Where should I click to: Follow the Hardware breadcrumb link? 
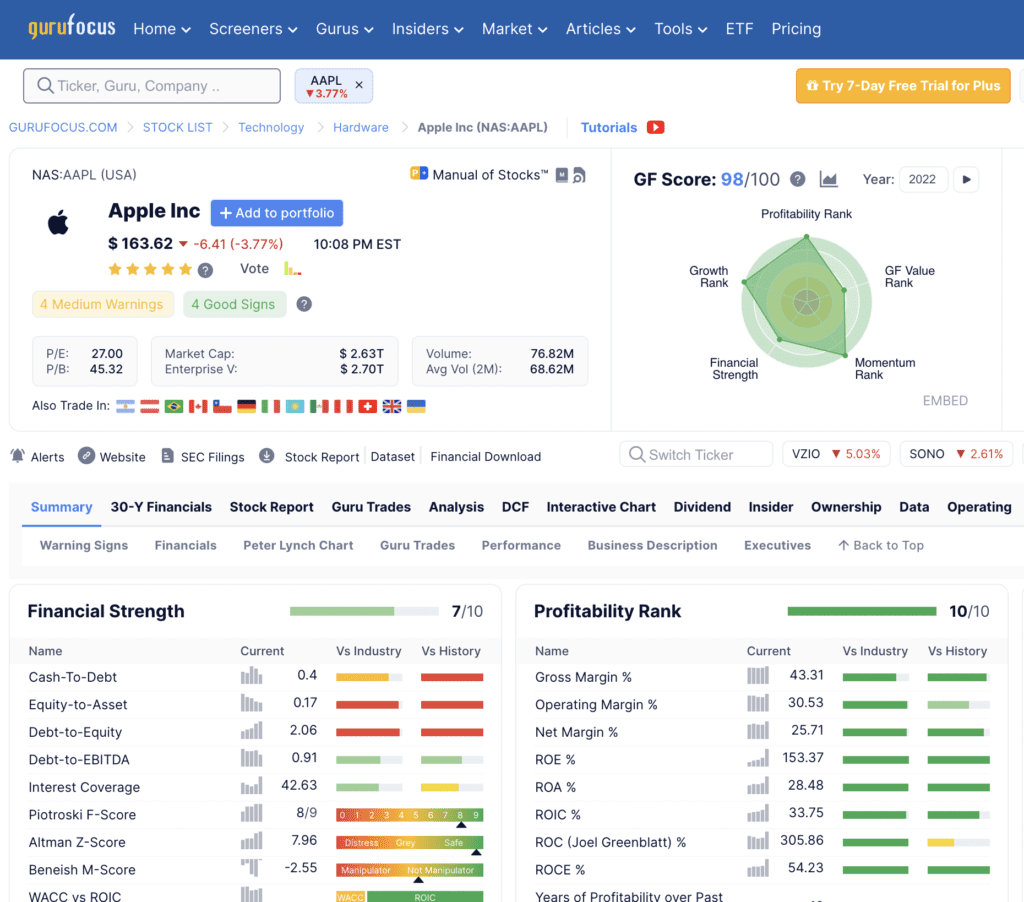360,127
